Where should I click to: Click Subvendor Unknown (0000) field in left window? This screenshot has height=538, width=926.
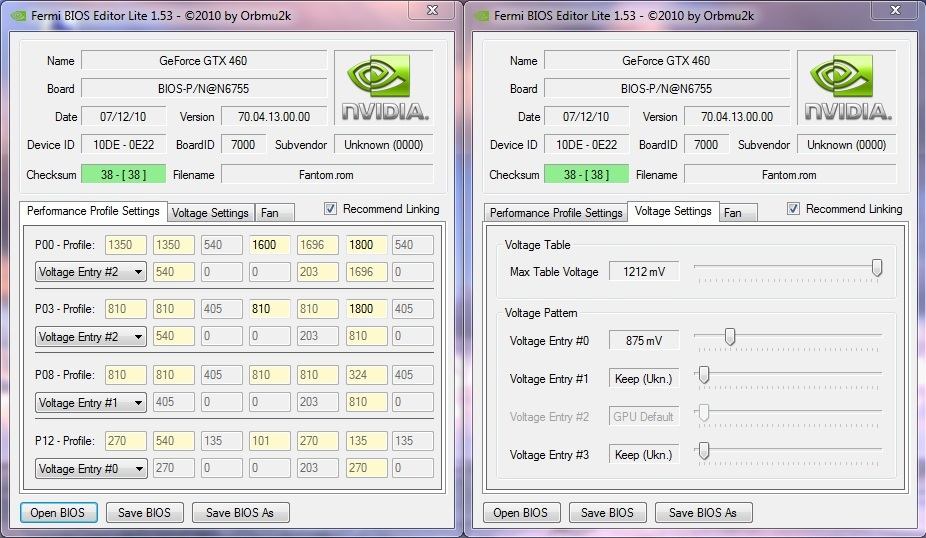click(x=384, y=144)
